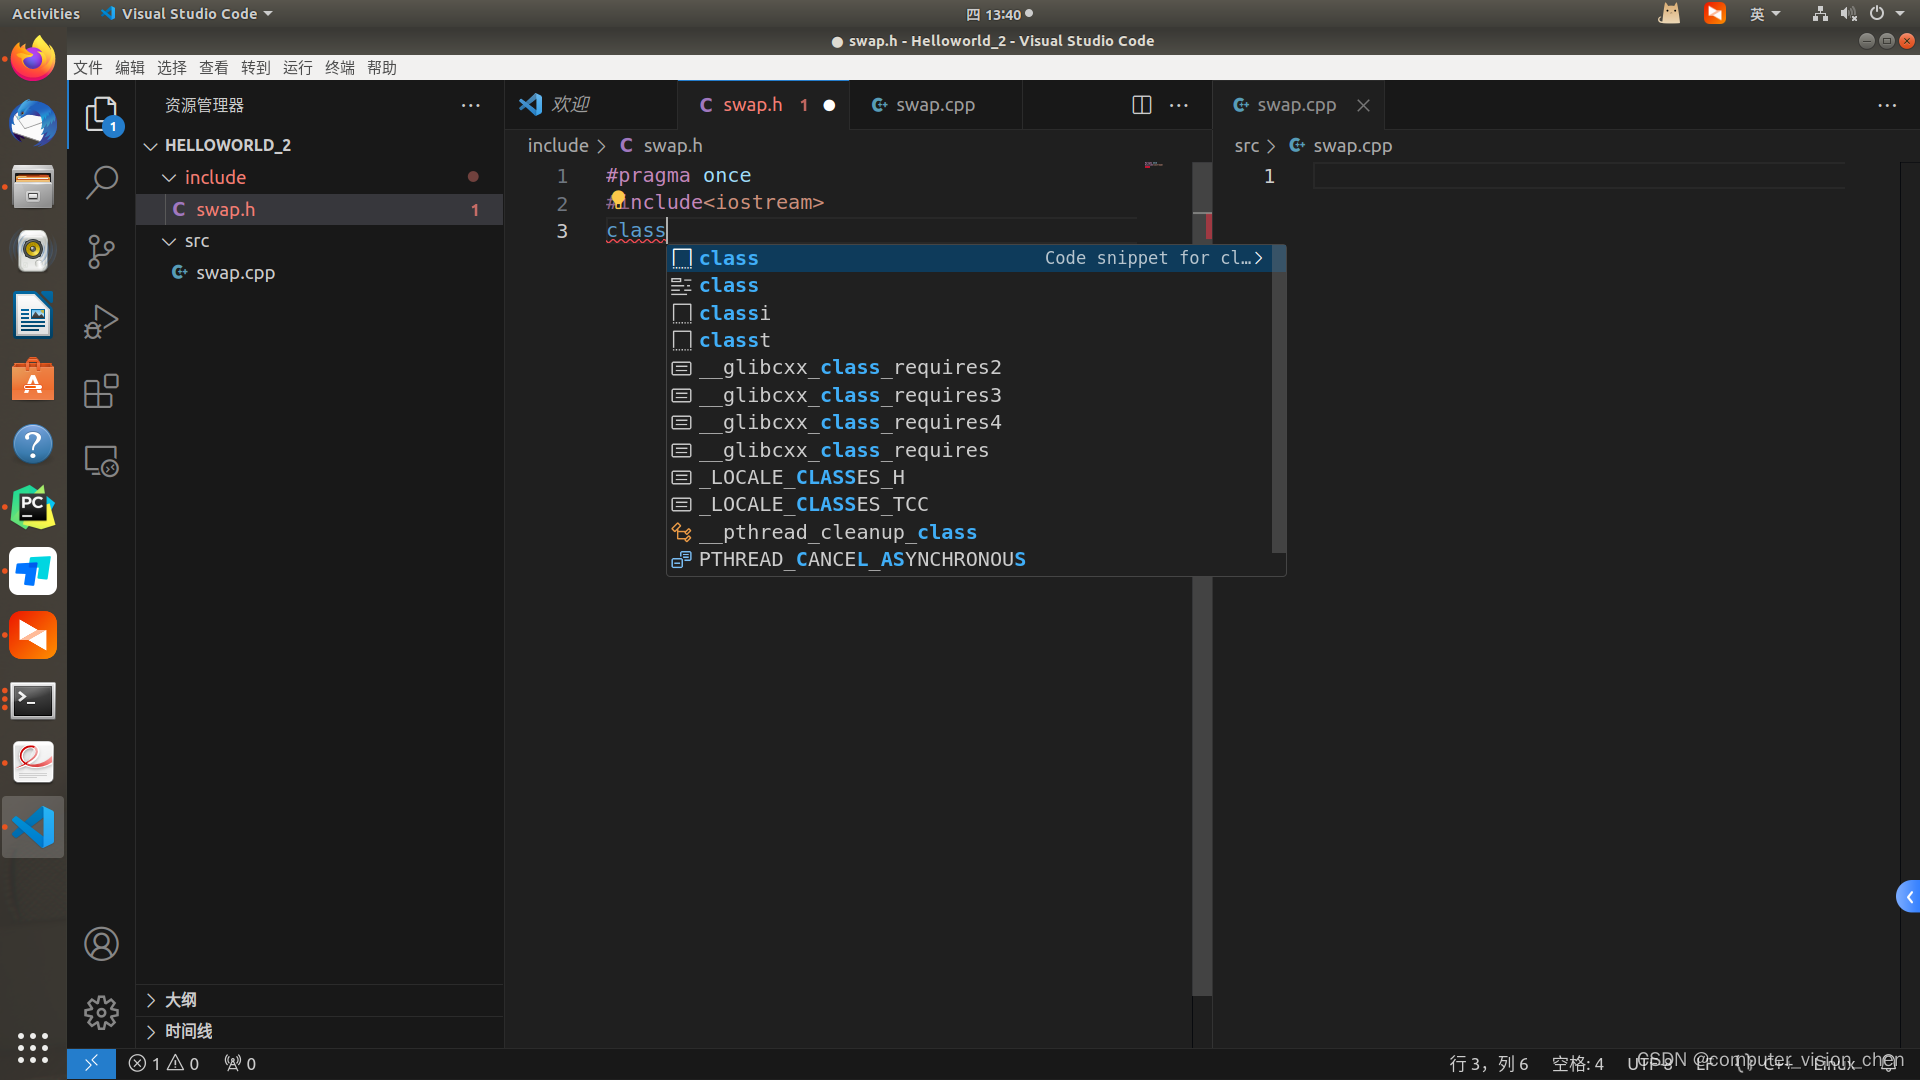
Task: Click the swap.cpp filename in explorer
Action: click(x=235, y=272)
